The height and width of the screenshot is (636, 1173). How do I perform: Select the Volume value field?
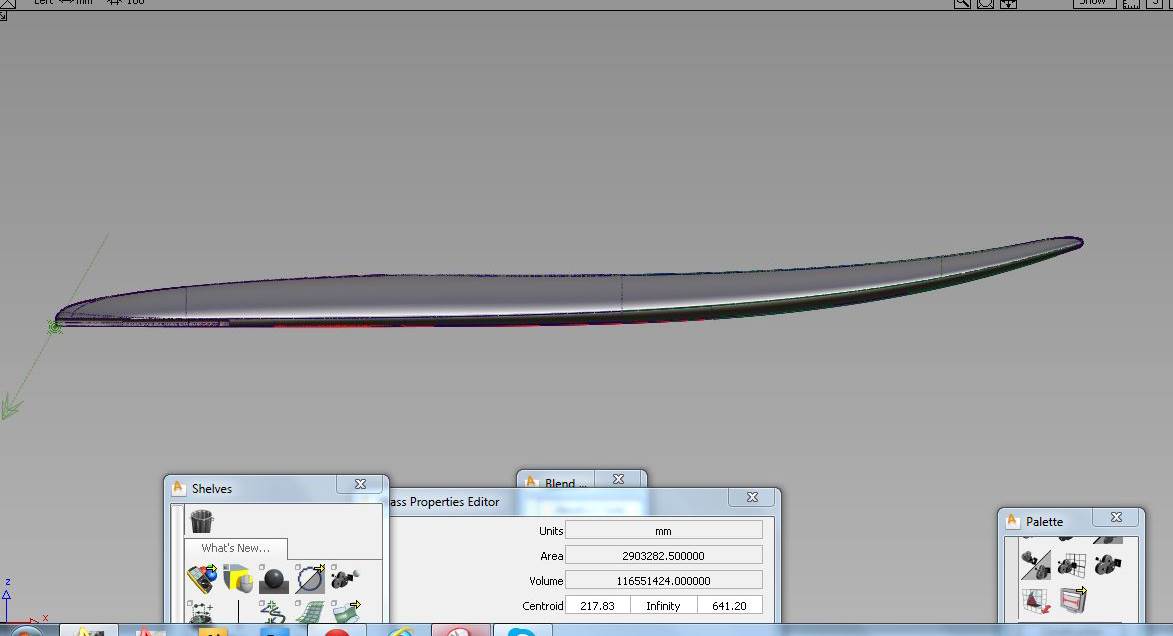point(663,580)
